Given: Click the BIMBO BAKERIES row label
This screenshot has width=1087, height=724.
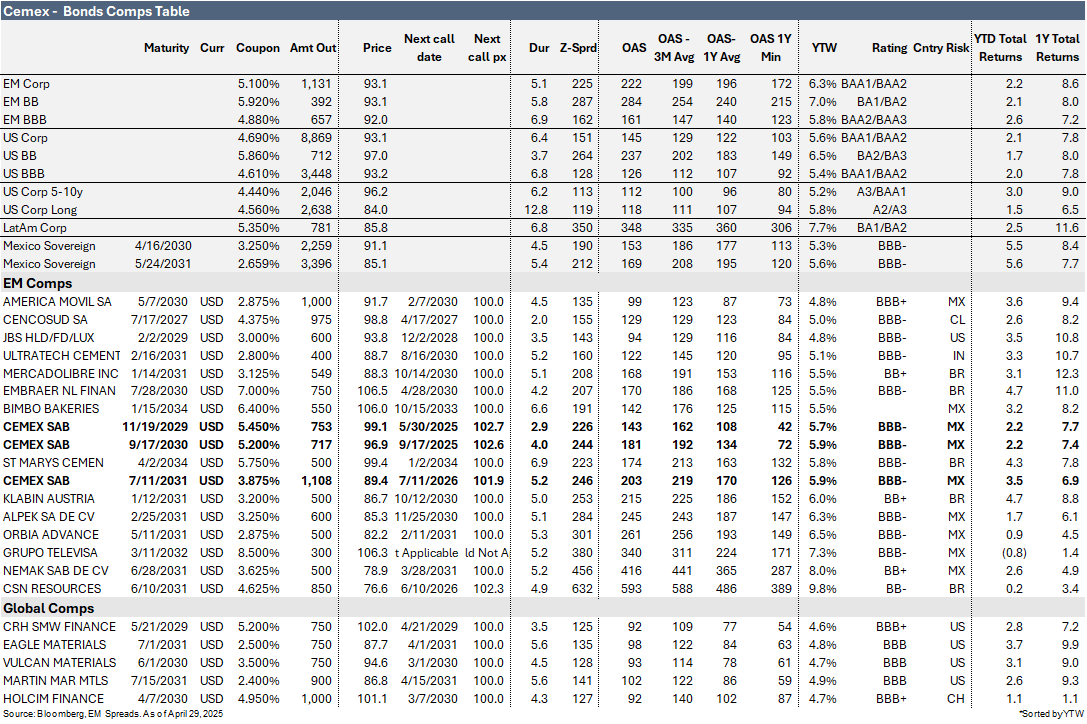Looking at the screenshot, I should pyautogui.click(x=51, y=409).
